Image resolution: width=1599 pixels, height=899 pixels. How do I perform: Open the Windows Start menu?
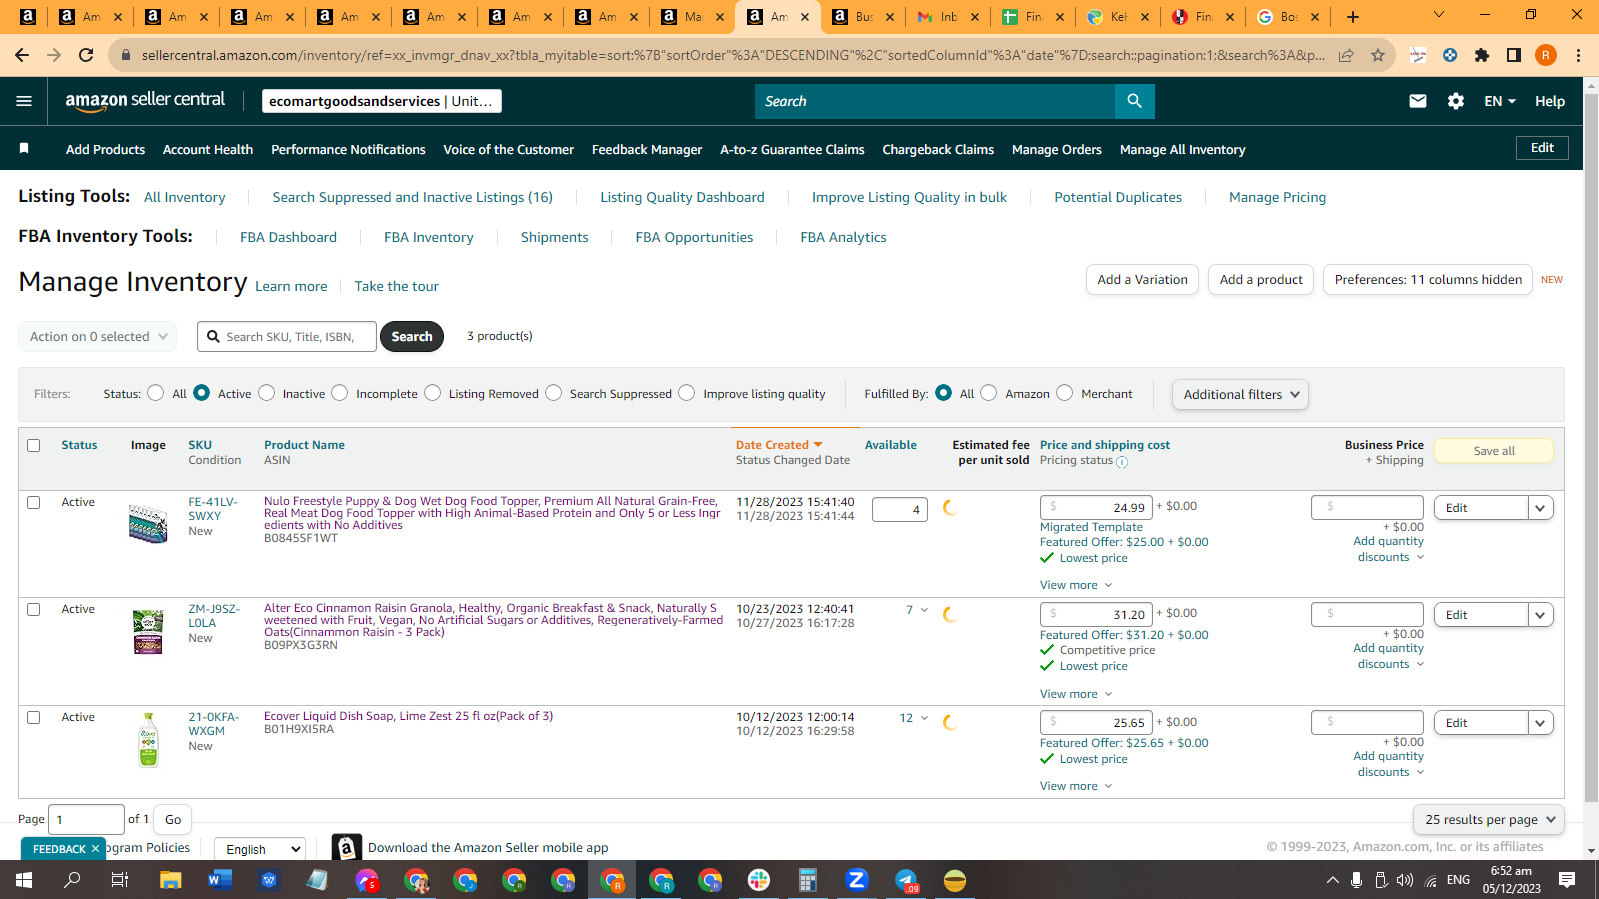(x=24, y=880)
